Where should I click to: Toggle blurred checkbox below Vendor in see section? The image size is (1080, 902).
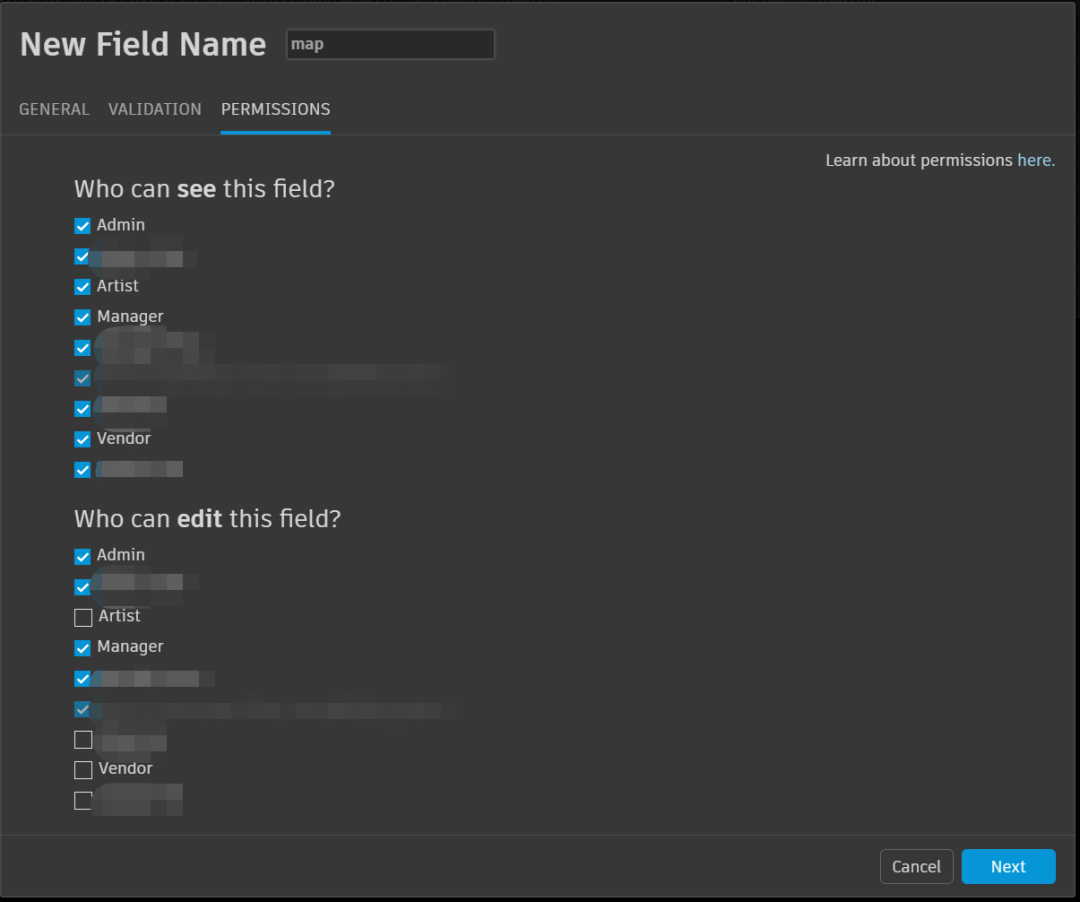coord(83,470)
